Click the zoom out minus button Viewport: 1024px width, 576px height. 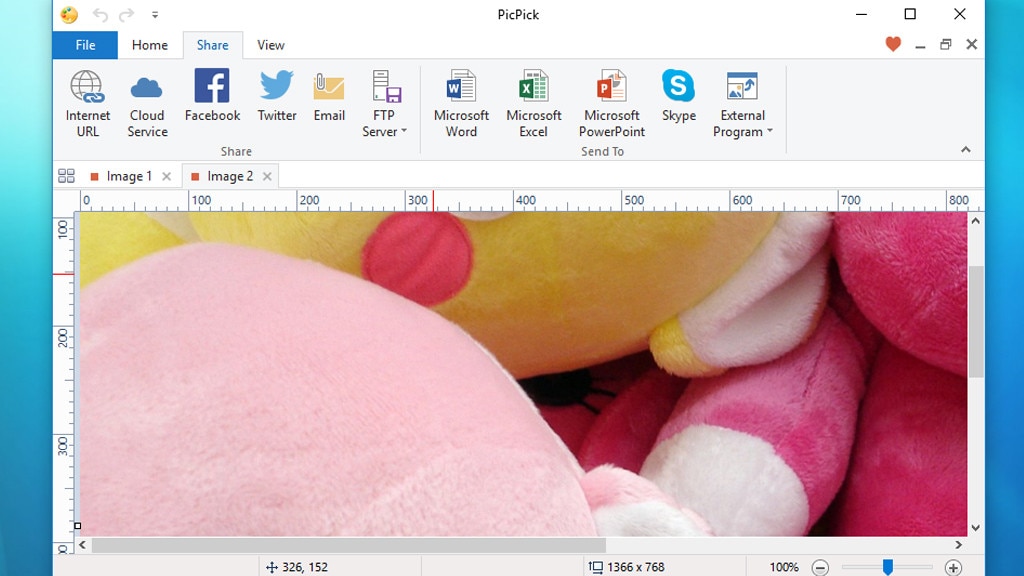click(820, 568)
